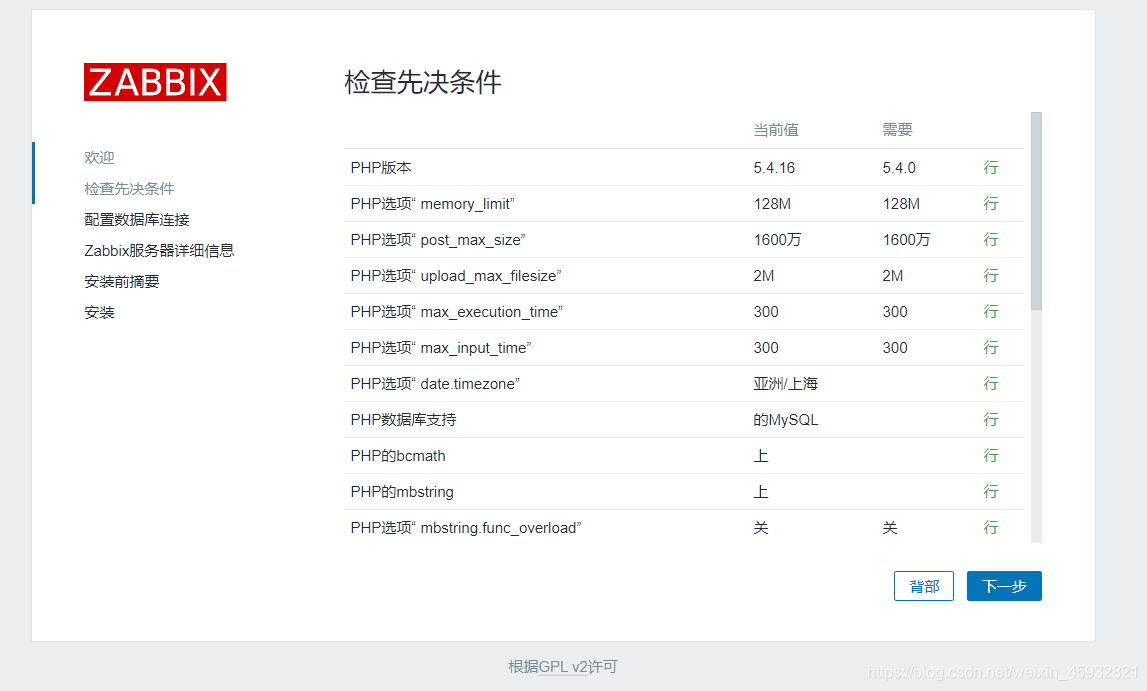The width and height of the screenshot is (1147, 691).
Task: Click current value 5.4.16
Action: point(774,167)
